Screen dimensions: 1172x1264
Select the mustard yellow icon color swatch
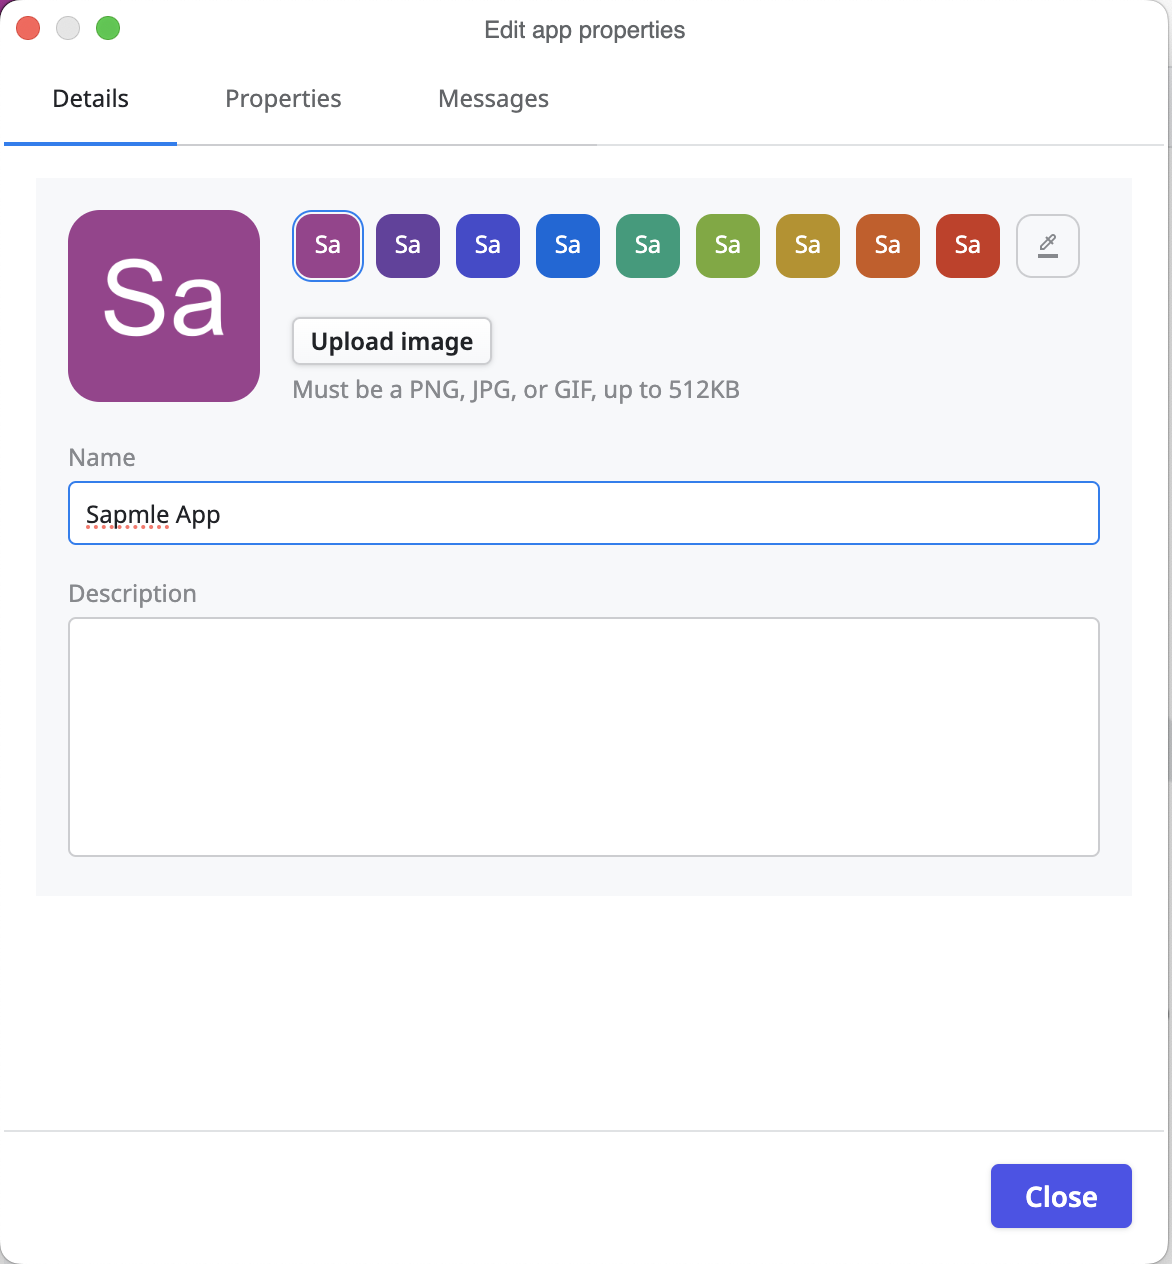[x=807, y=245]
